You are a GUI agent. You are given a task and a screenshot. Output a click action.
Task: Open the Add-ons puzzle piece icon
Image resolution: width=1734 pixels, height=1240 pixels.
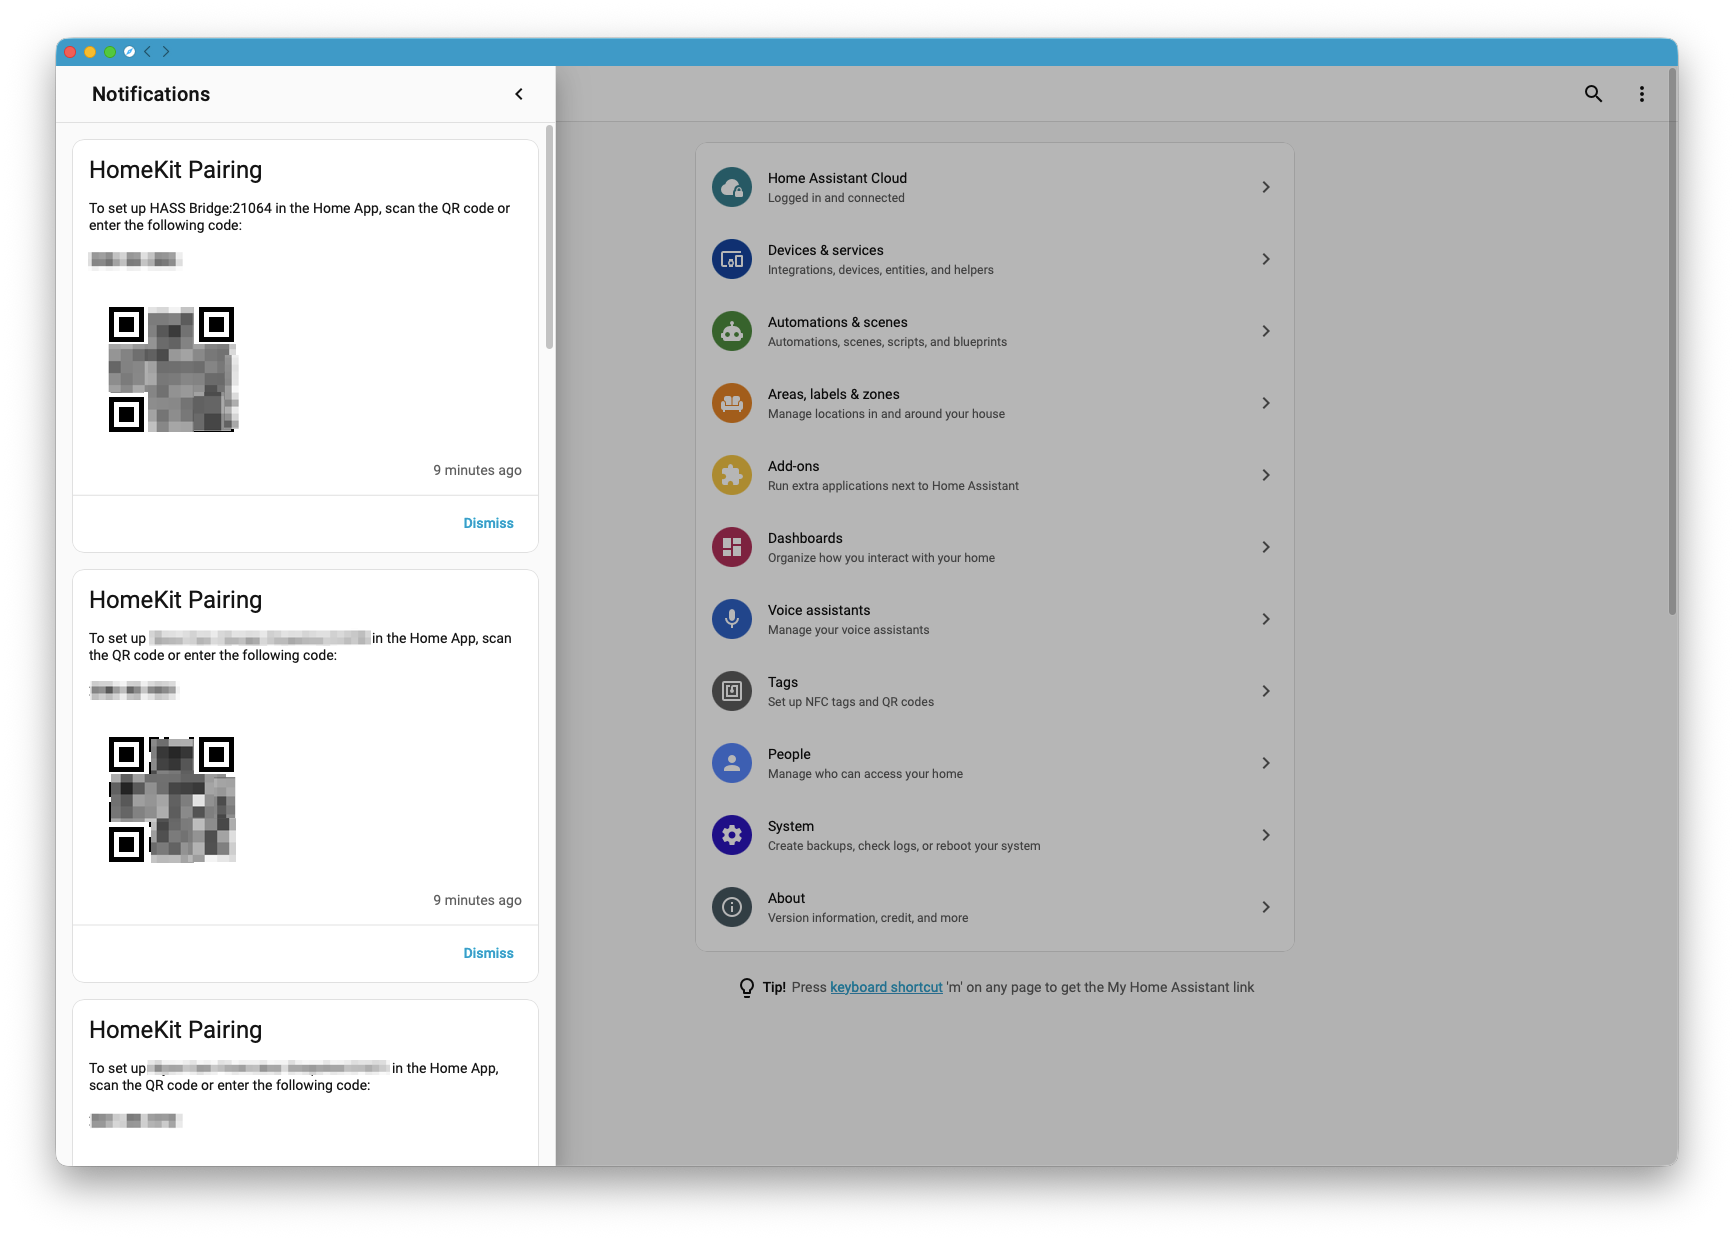point(731,475)
